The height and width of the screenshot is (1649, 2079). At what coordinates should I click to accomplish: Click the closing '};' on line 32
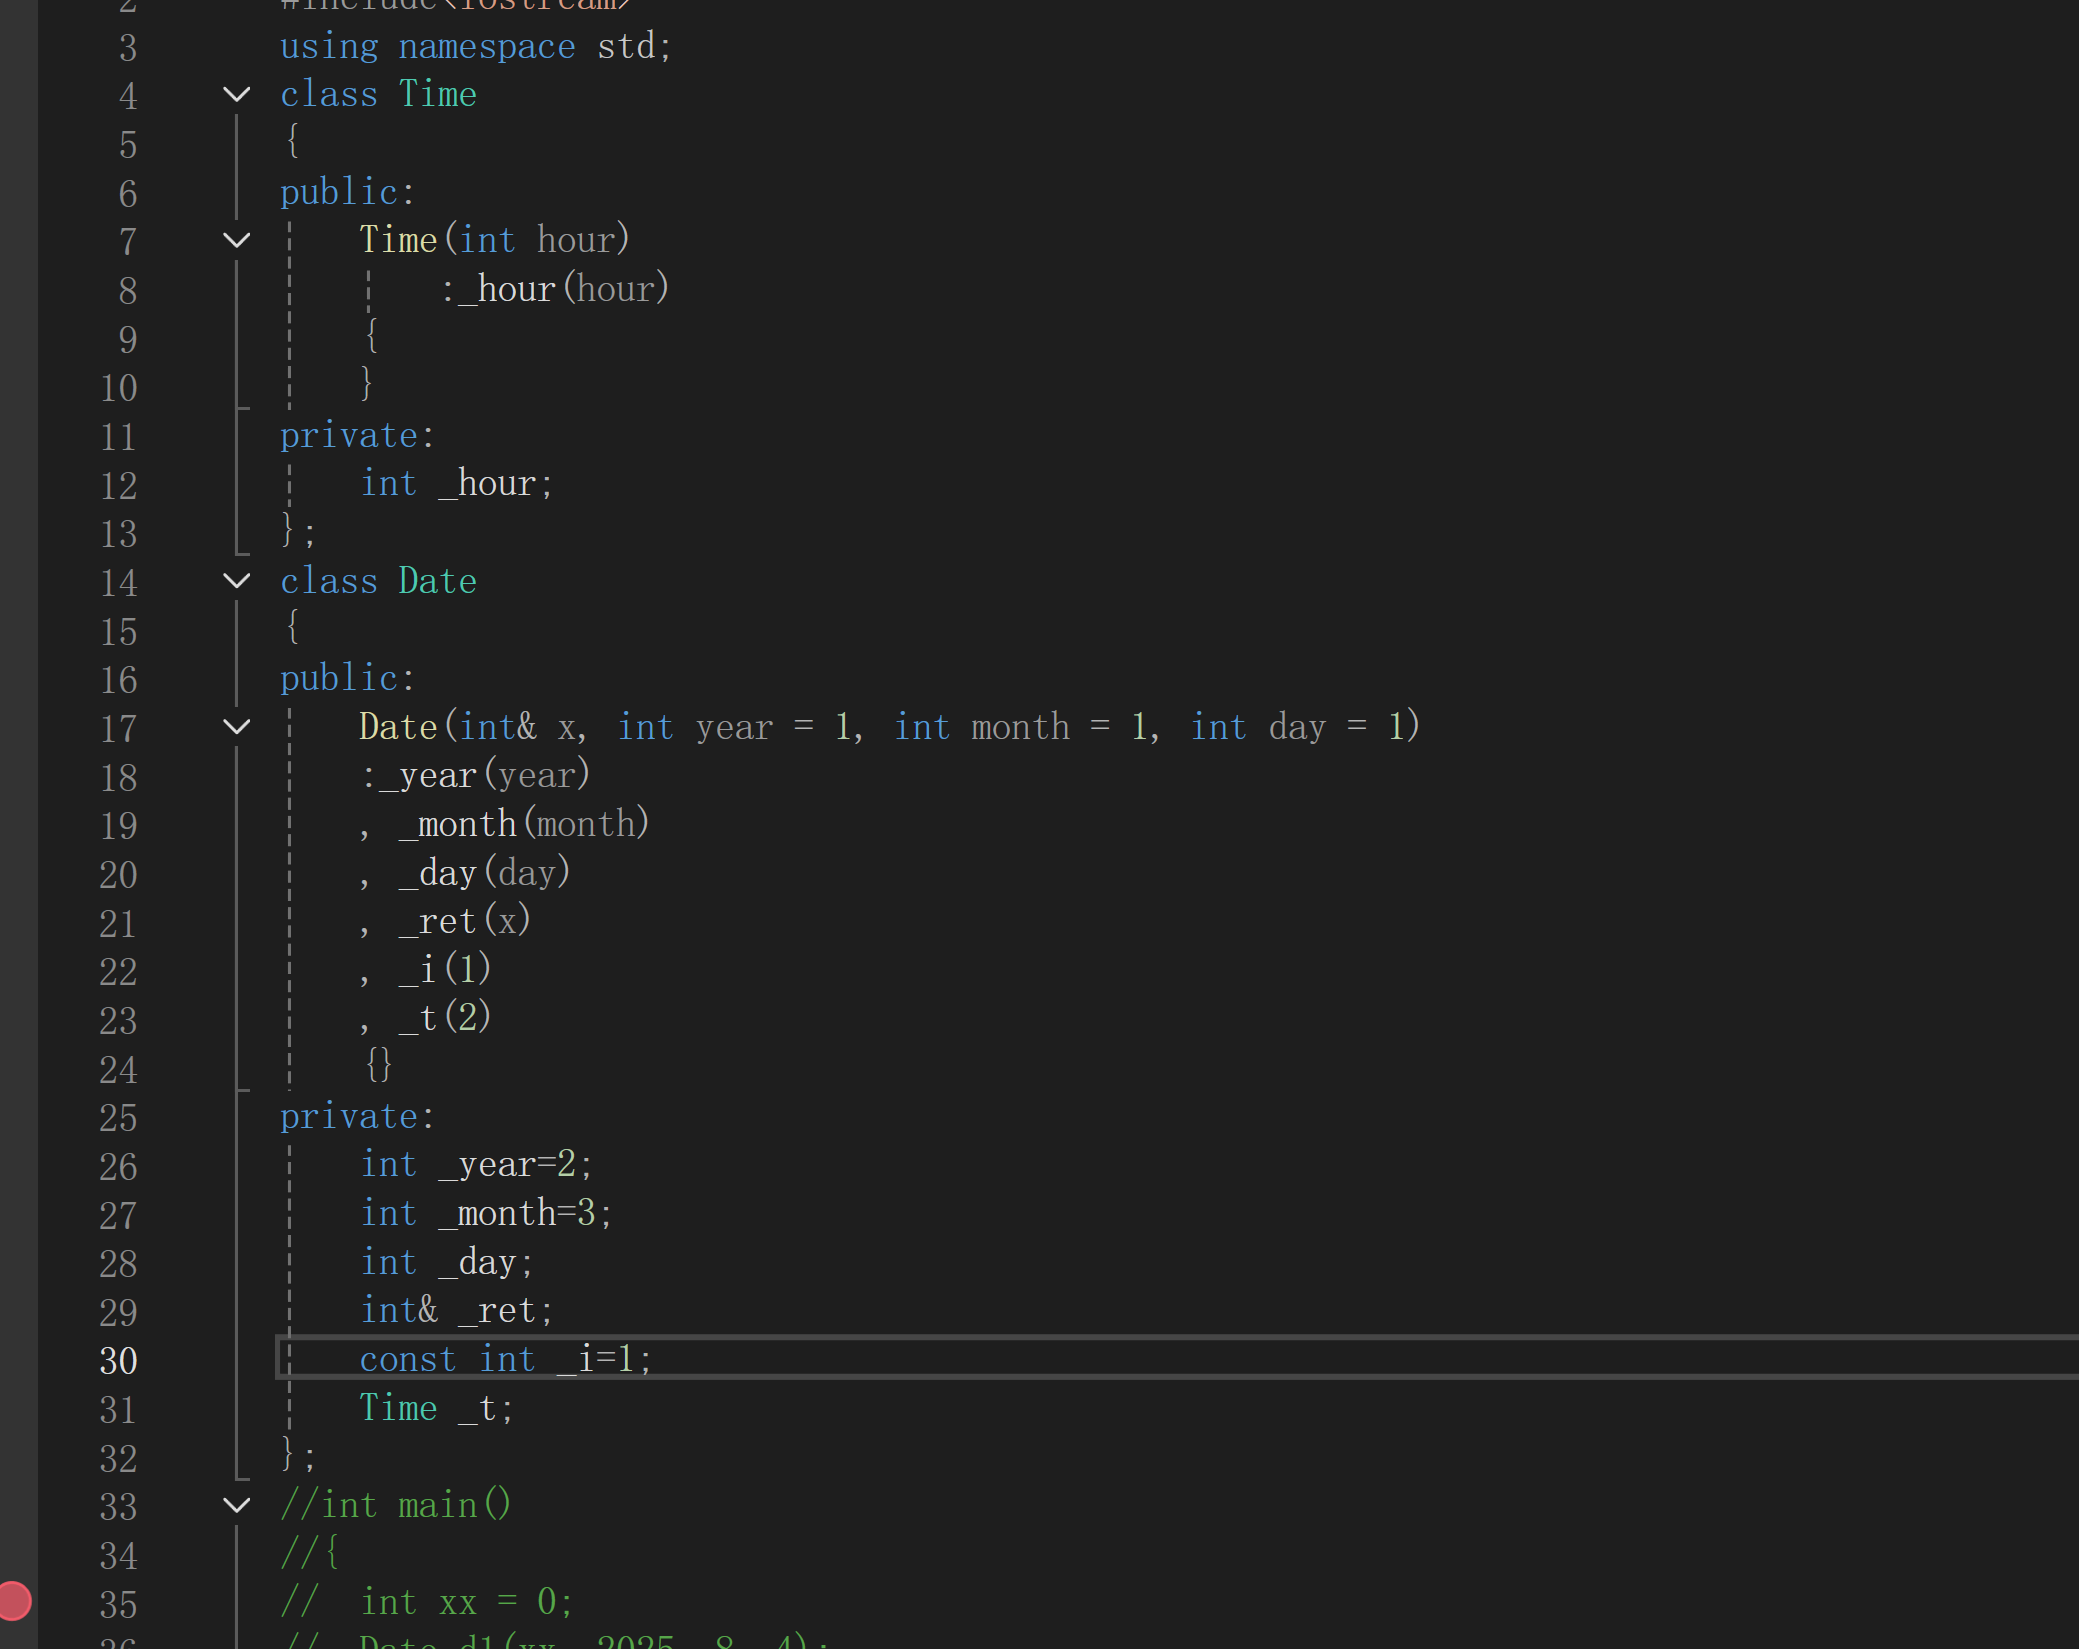pos(298,1454)
